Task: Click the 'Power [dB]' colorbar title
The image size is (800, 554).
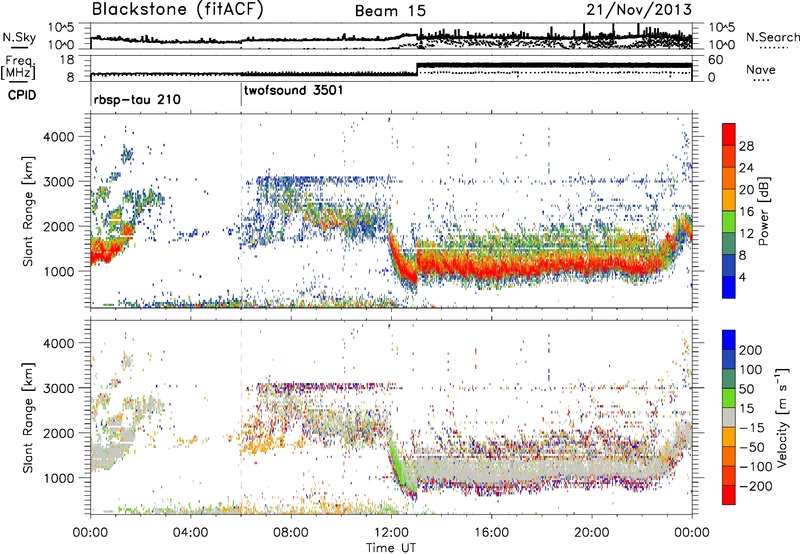Action: click(x=764, y=211)
